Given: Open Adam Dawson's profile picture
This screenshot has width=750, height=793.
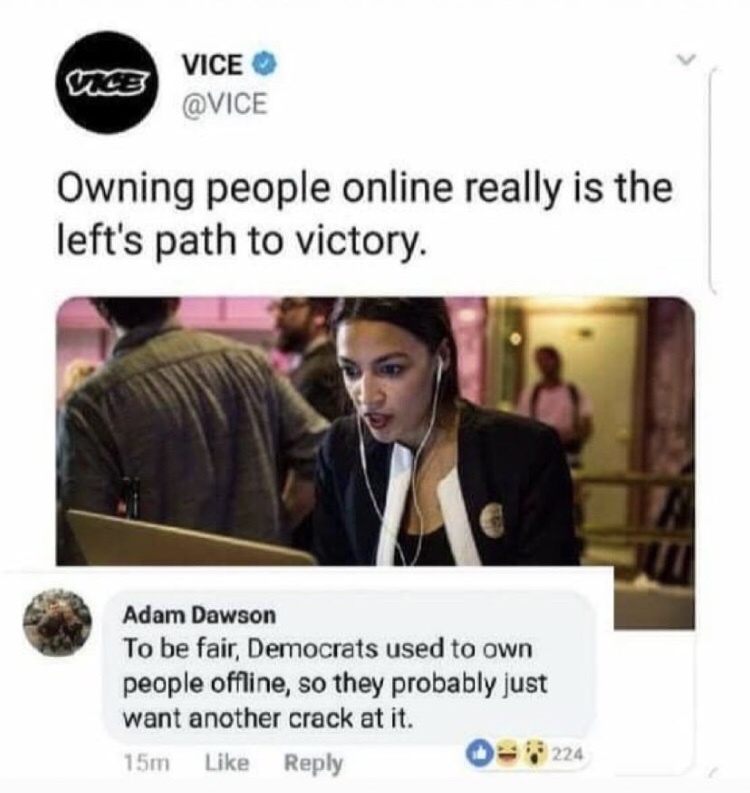Looking at the screenshot, I should [57, 623].
